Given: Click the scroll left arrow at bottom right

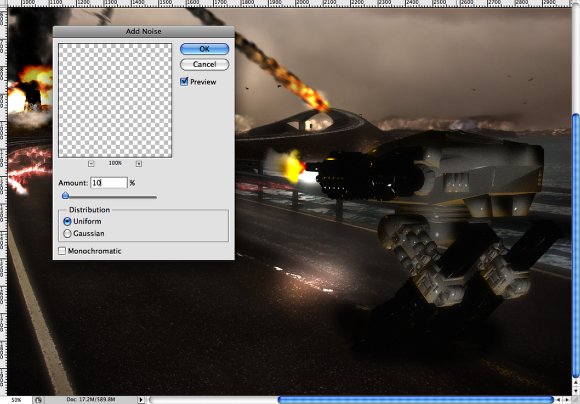Looking at the screenshot, I should [559, 400].
